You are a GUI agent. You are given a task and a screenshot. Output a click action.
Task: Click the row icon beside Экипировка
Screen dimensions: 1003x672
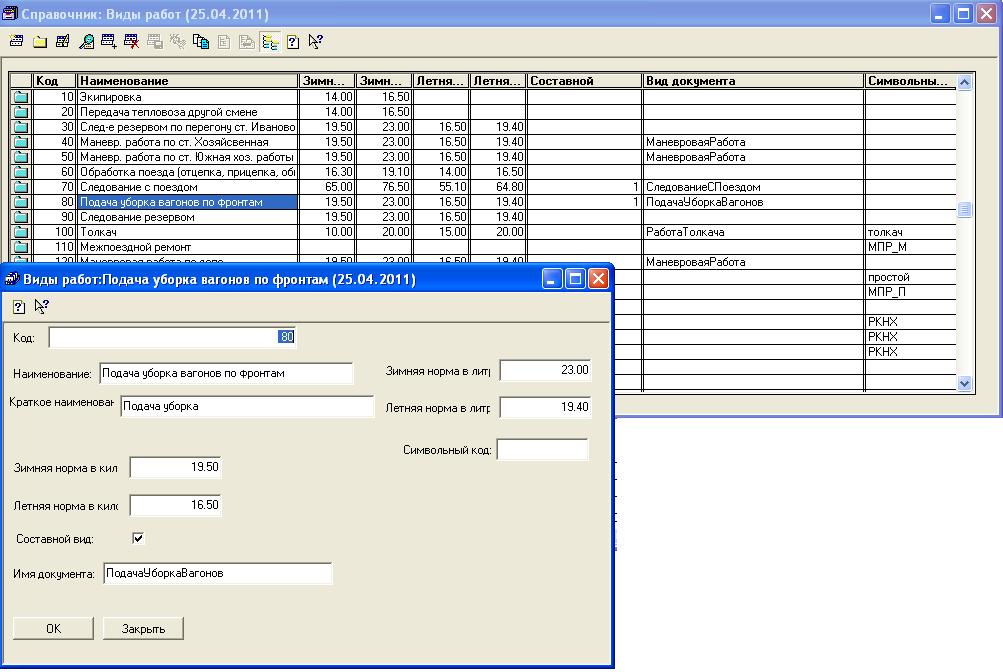click(21, 97)
